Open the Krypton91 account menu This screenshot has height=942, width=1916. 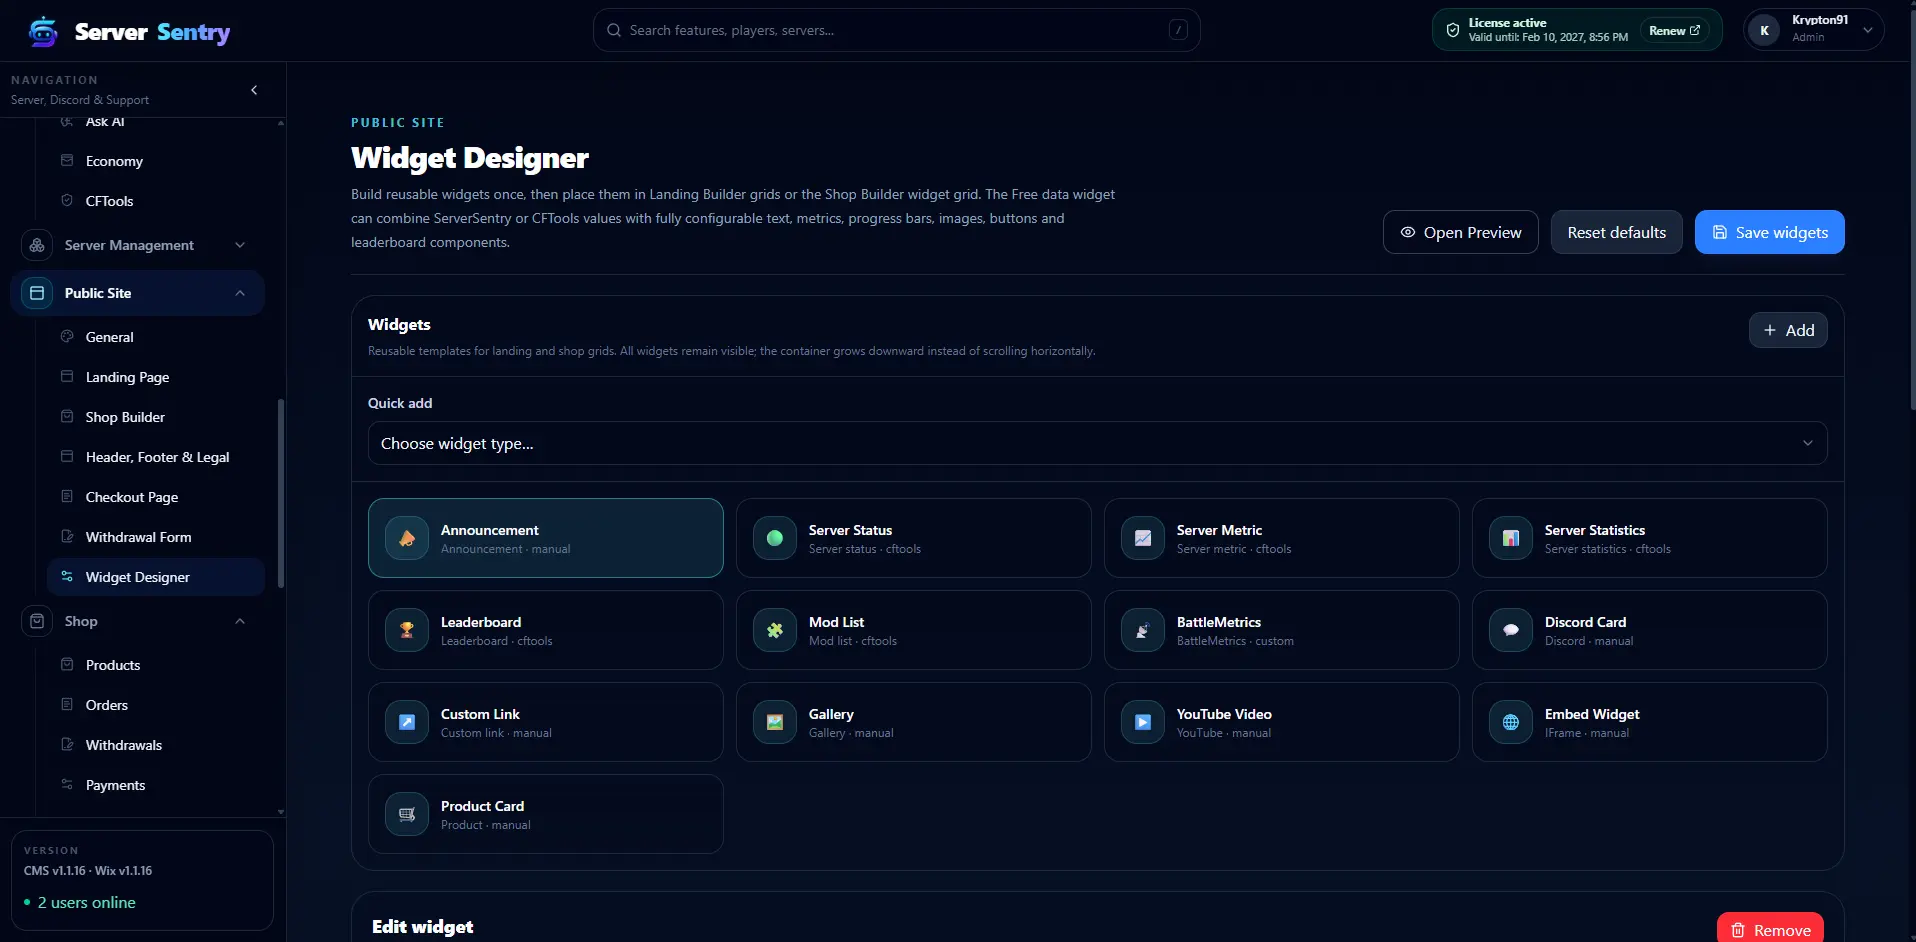pos(1814,30)
